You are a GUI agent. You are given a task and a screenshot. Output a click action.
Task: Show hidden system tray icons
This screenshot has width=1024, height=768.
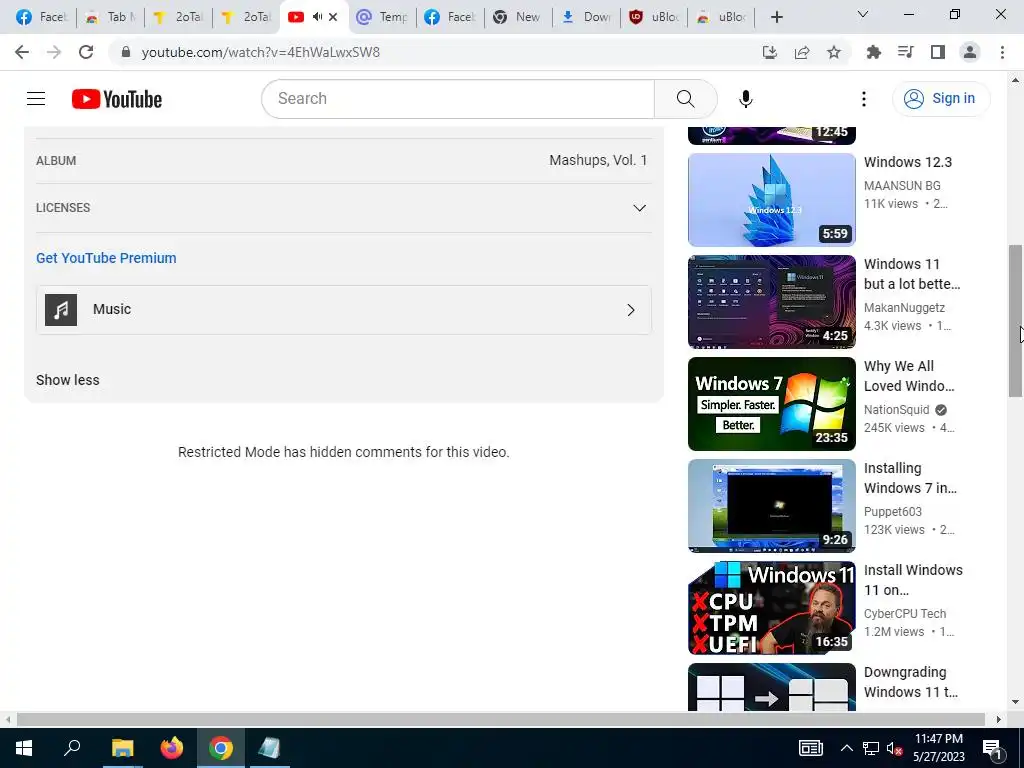click(846, 748)
